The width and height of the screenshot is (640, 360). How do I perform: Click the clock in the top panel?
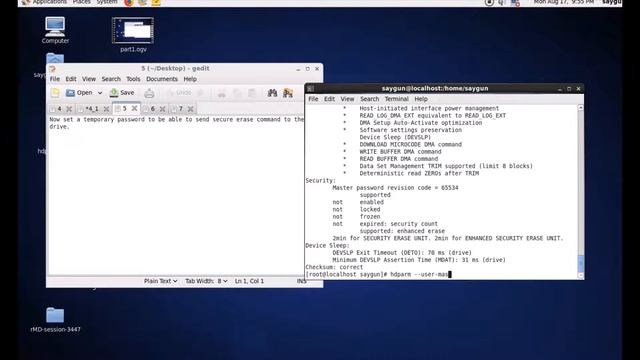(564, 2)
